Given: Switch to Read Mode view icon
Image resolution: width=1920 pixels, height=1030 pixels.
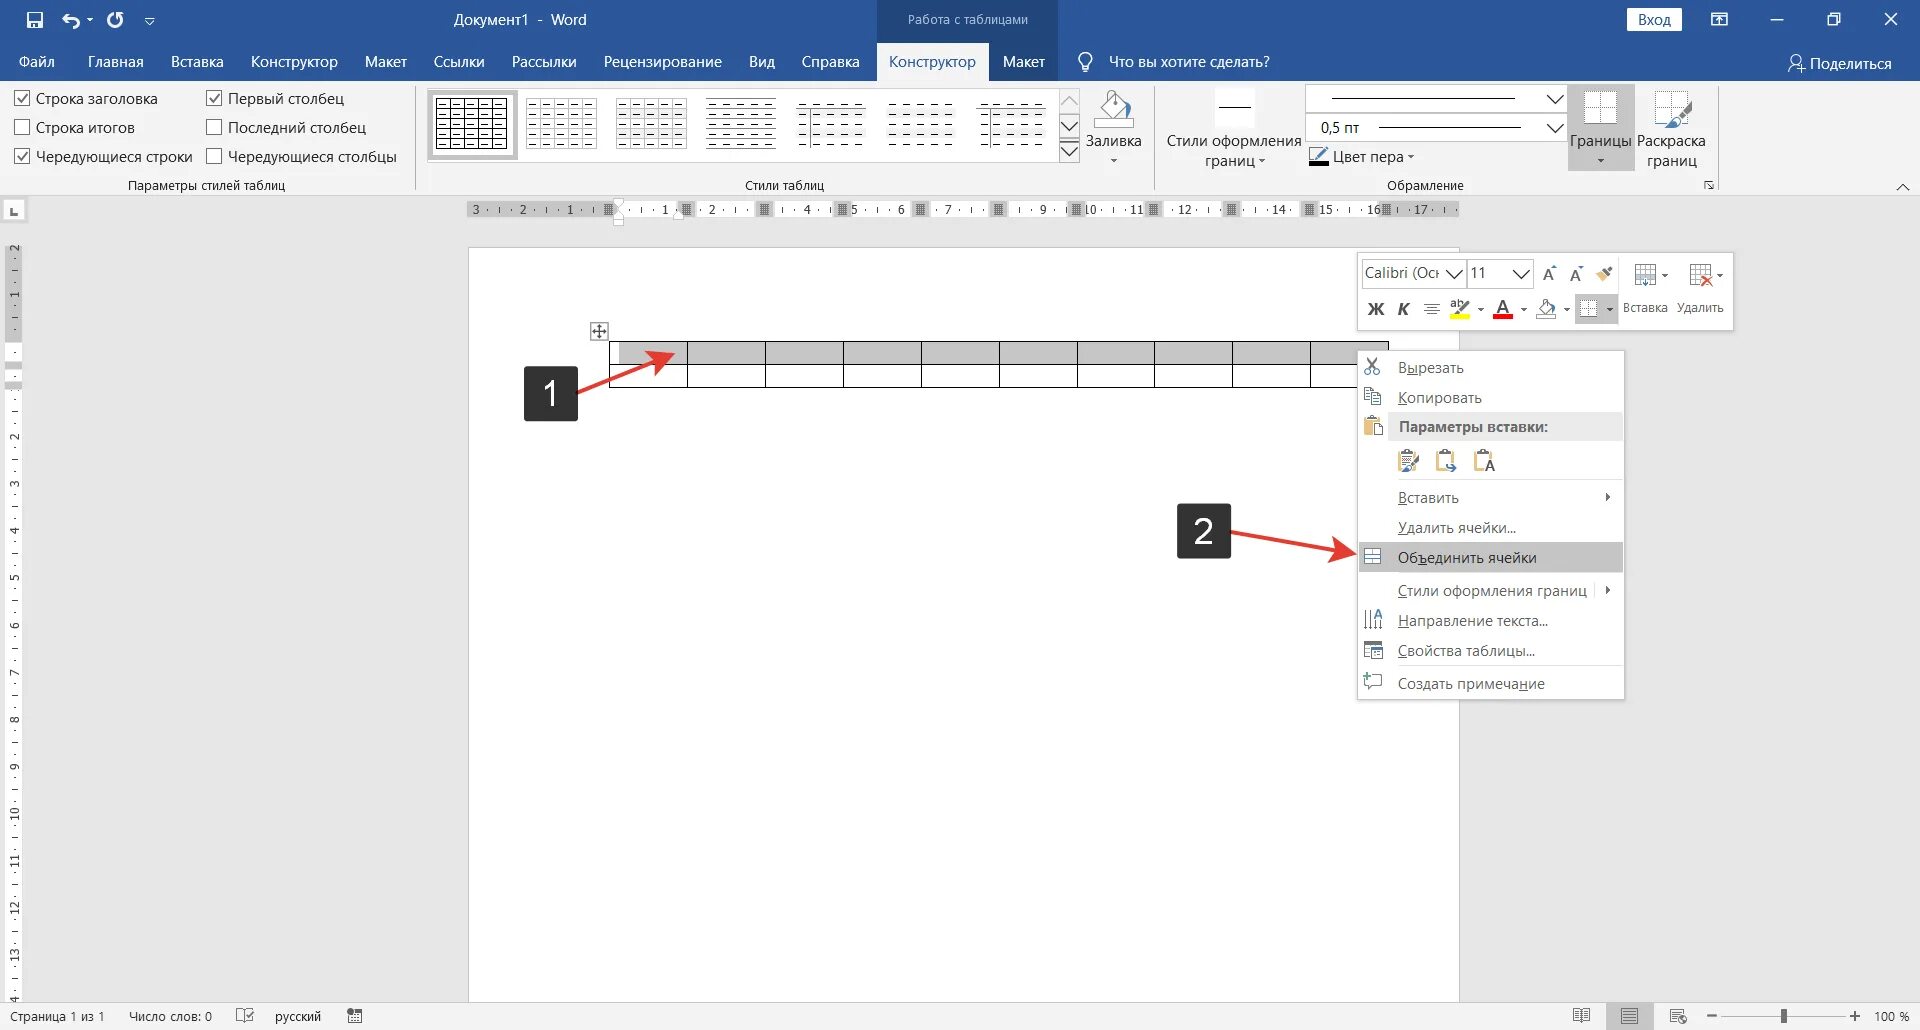Looking at the screenshot, I should [x=1581, y=1016].
